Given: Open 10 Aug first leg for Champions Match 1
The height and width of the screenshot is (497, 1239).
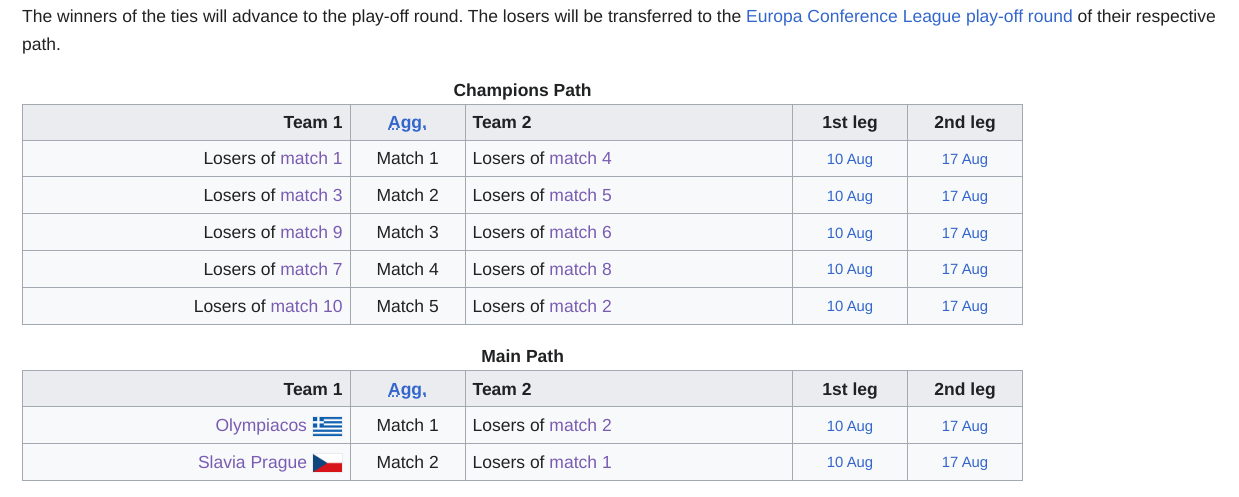Looking at the screenshot, I should click(x=849, y=159).
